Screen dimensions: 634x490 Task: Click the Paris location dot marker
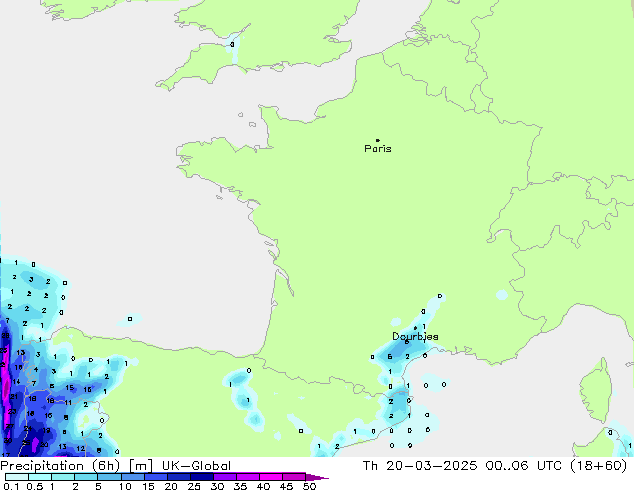click(378, 140)
